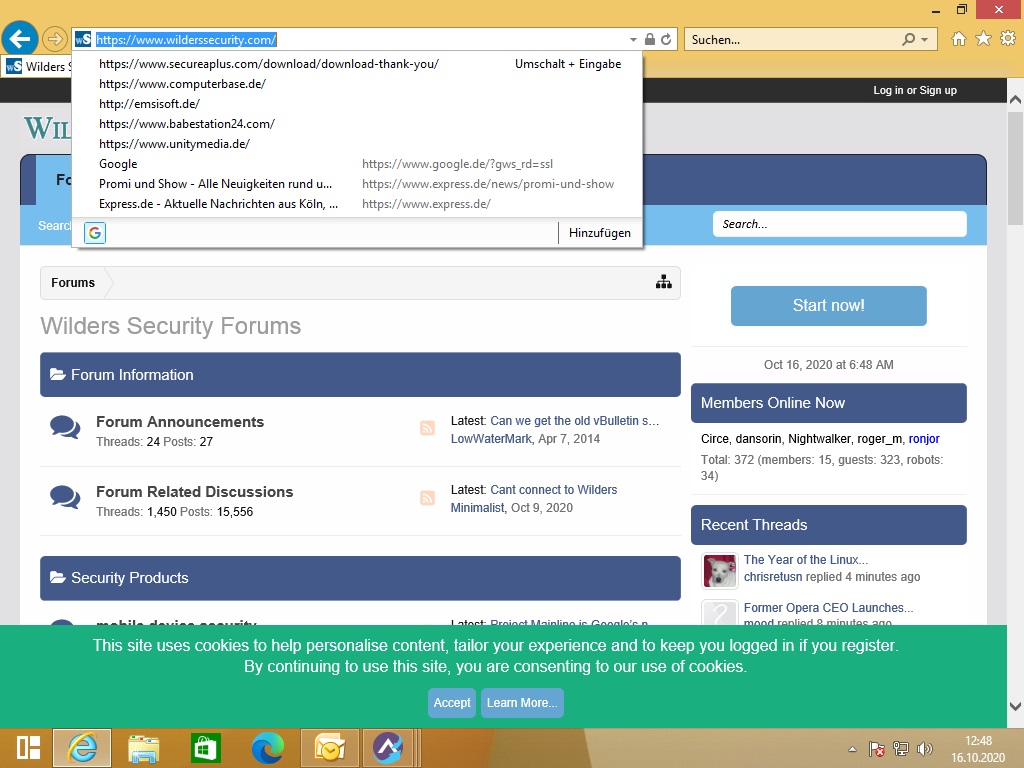This screenshot has height=768, width=1024.
Task: Click the page scroll down arrow
Action: point(1015,706)
